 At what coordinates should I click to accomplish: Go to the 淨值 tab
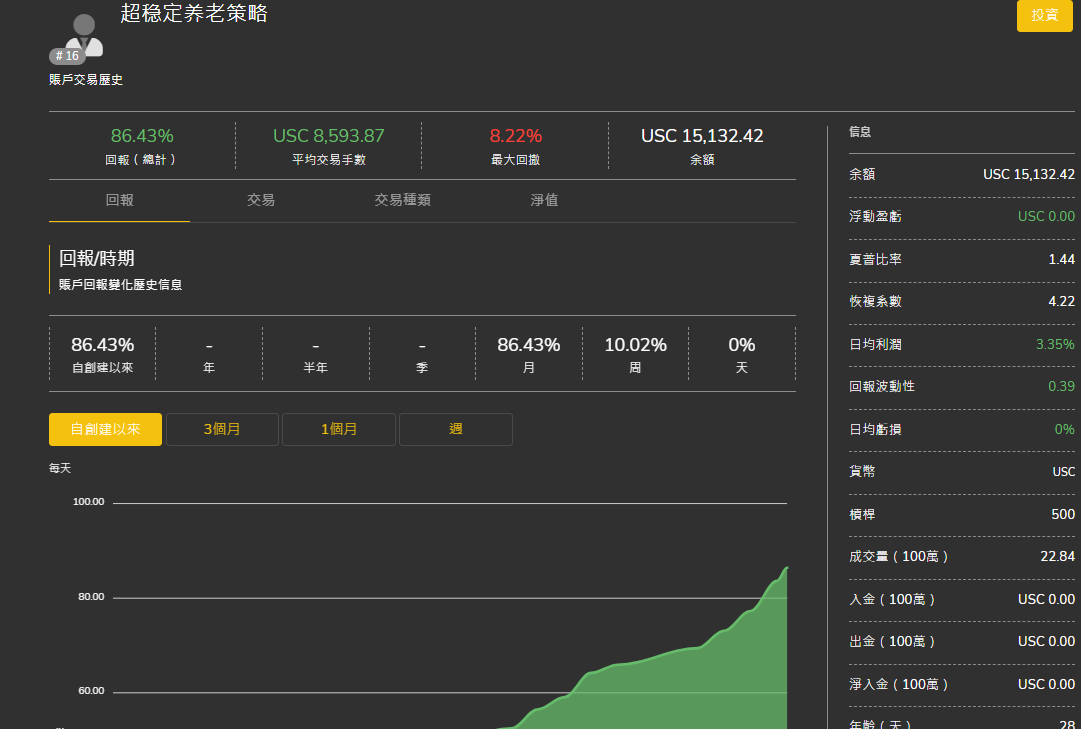tap(544, 201)
